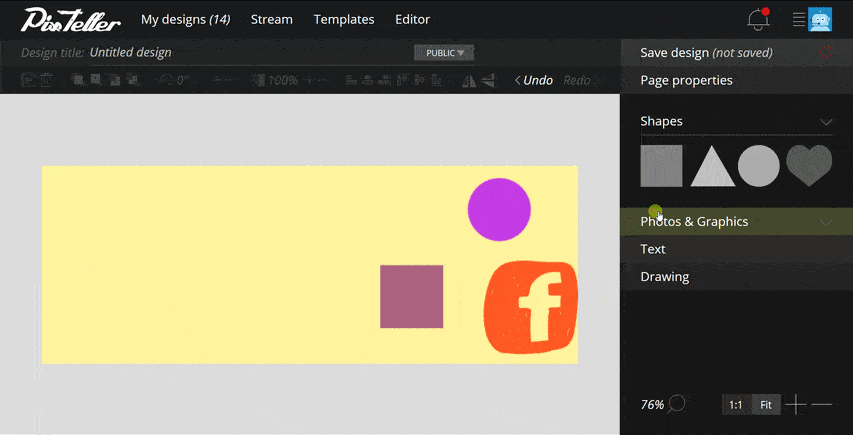Zoom in with the plus icon

pos(796,404)
